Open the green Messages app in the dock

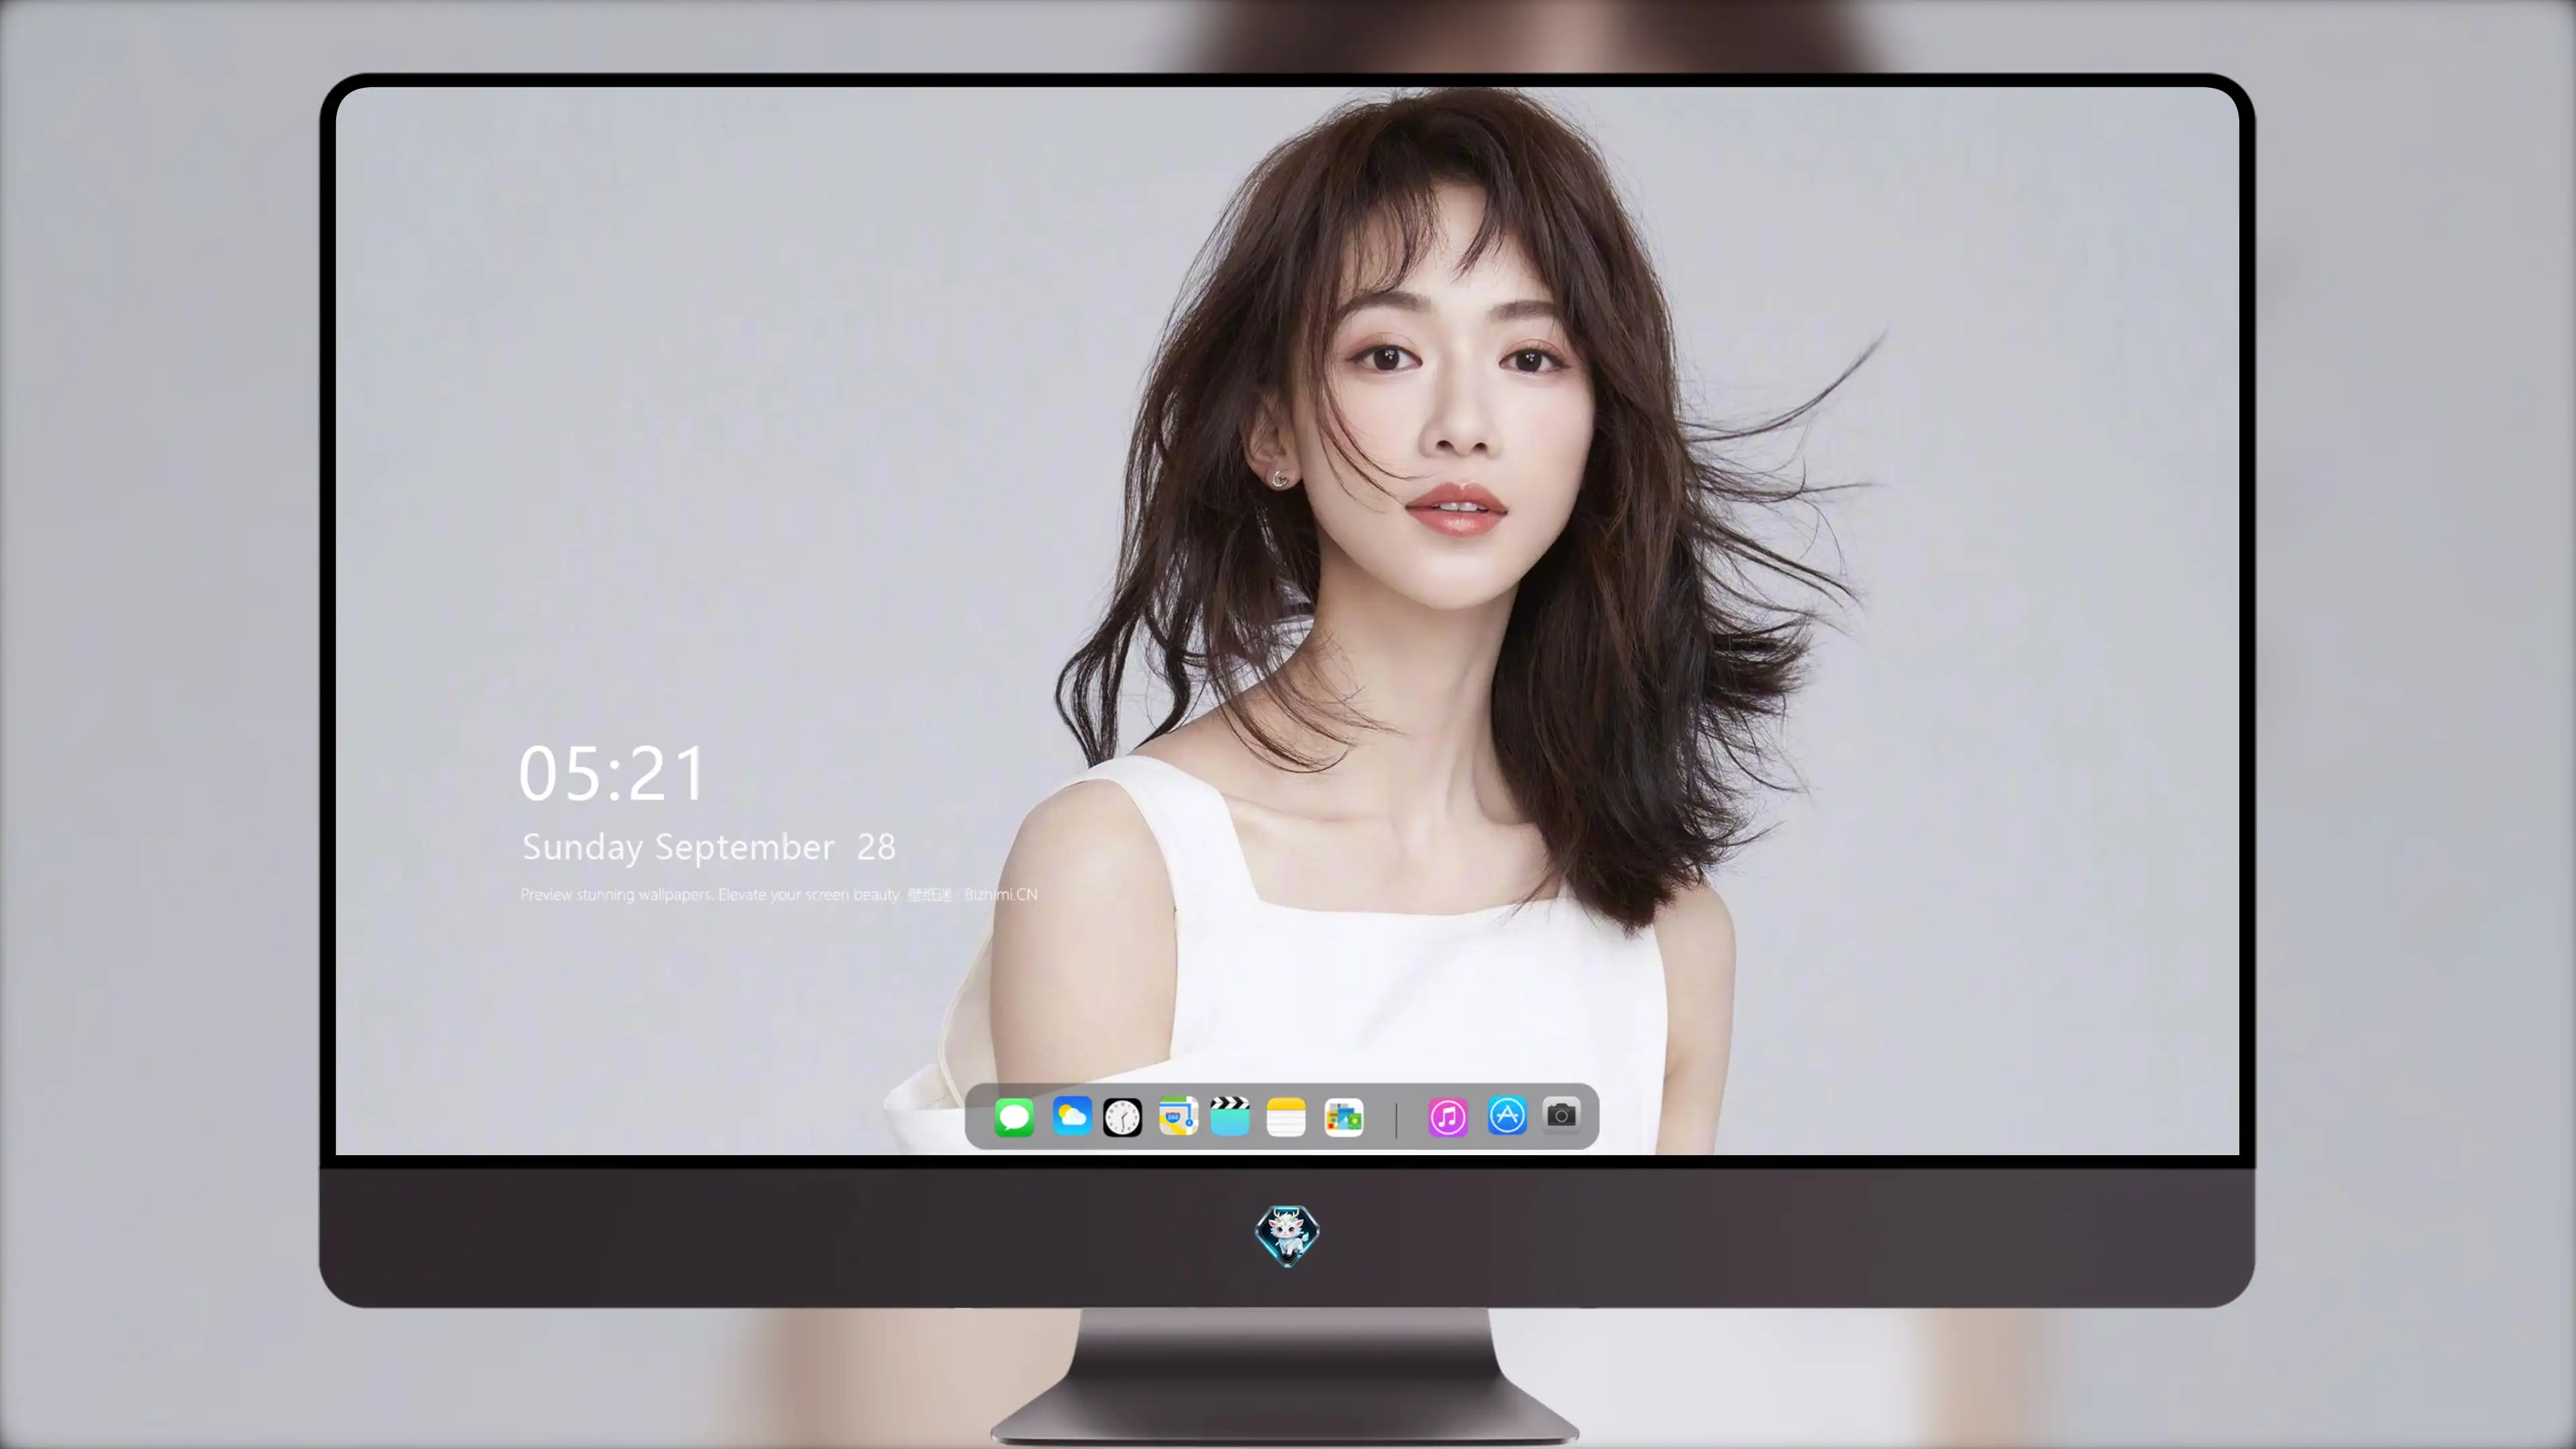pos(1014,1116)
